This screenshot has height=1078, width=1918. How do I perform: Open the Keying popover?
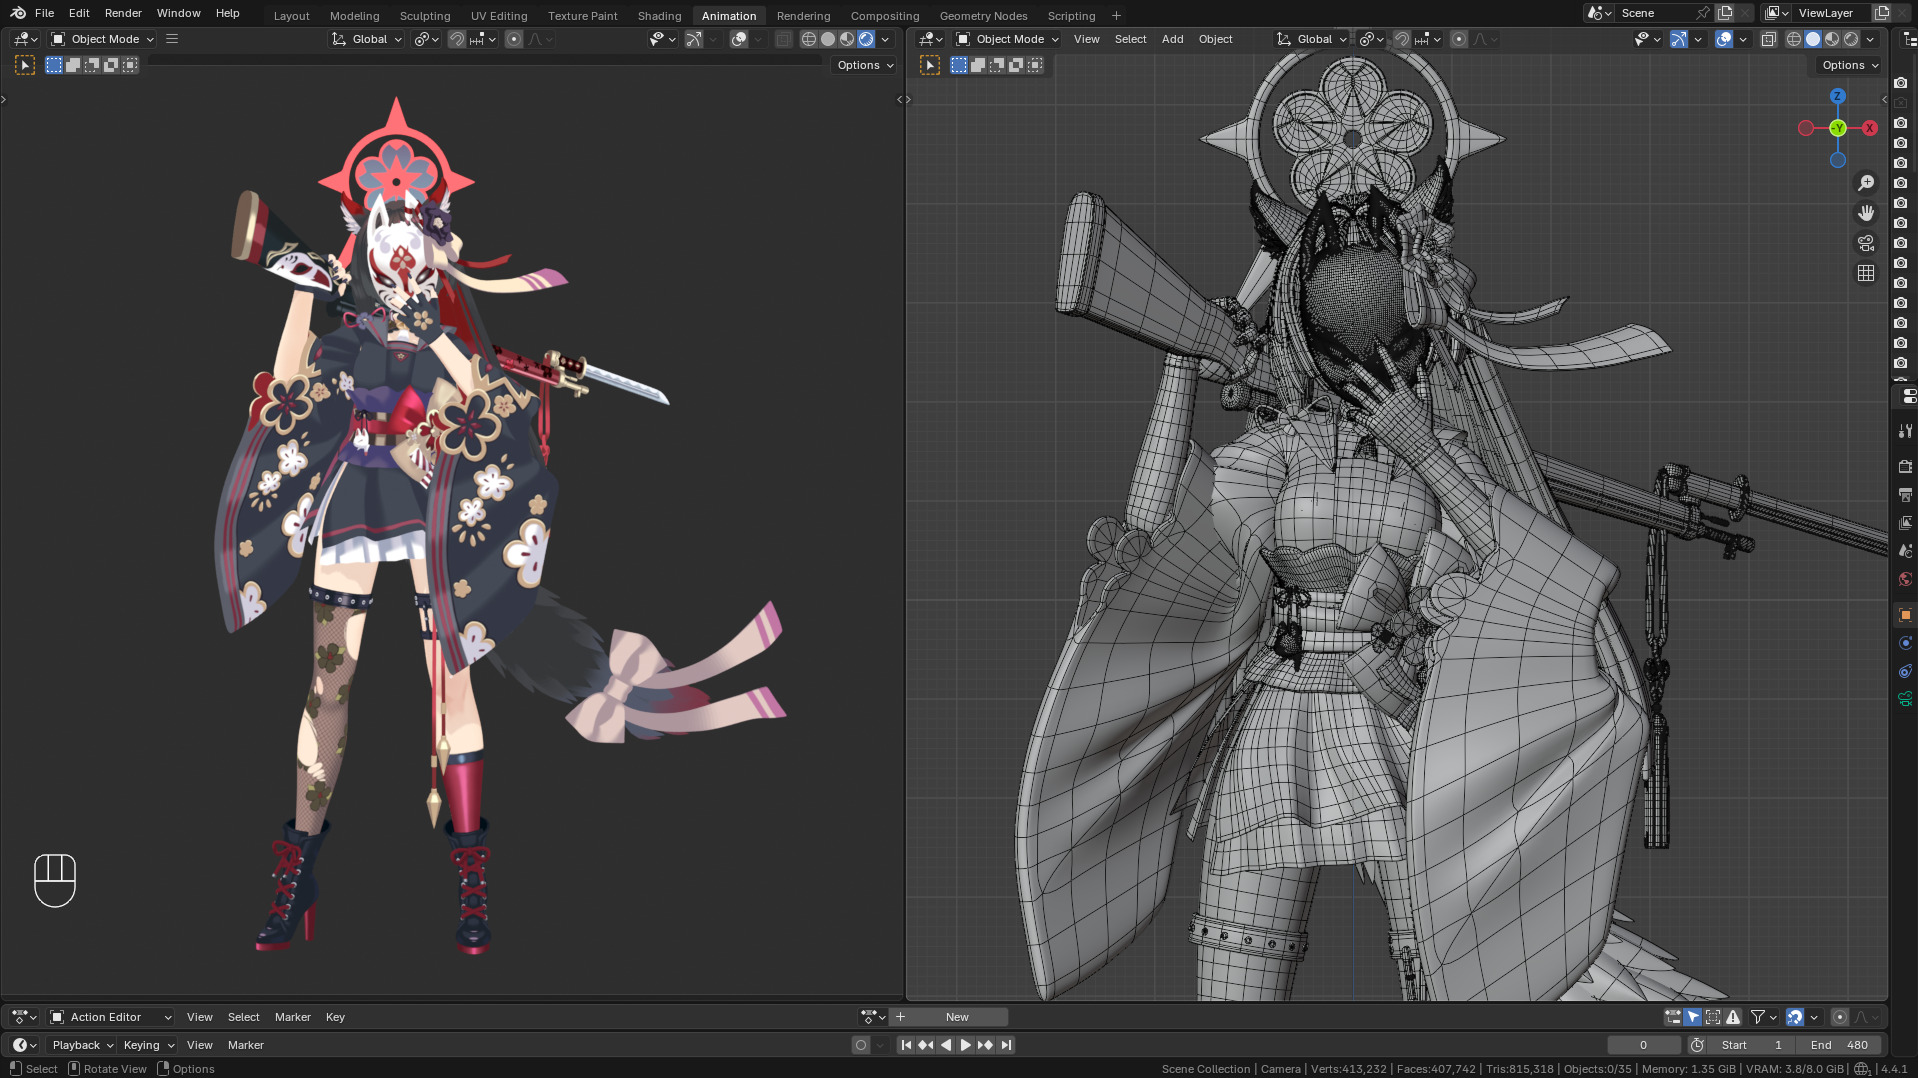pos(148,1045)
